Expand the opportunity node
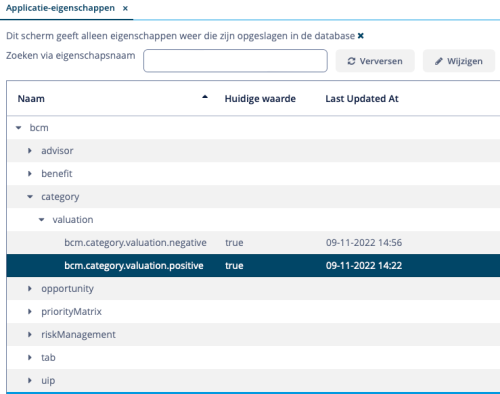500x394 pixels. [x=30, y=289]
